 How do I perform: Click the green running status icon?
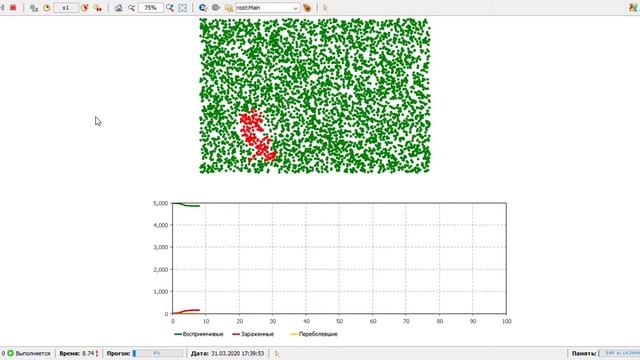pos(11,353)
